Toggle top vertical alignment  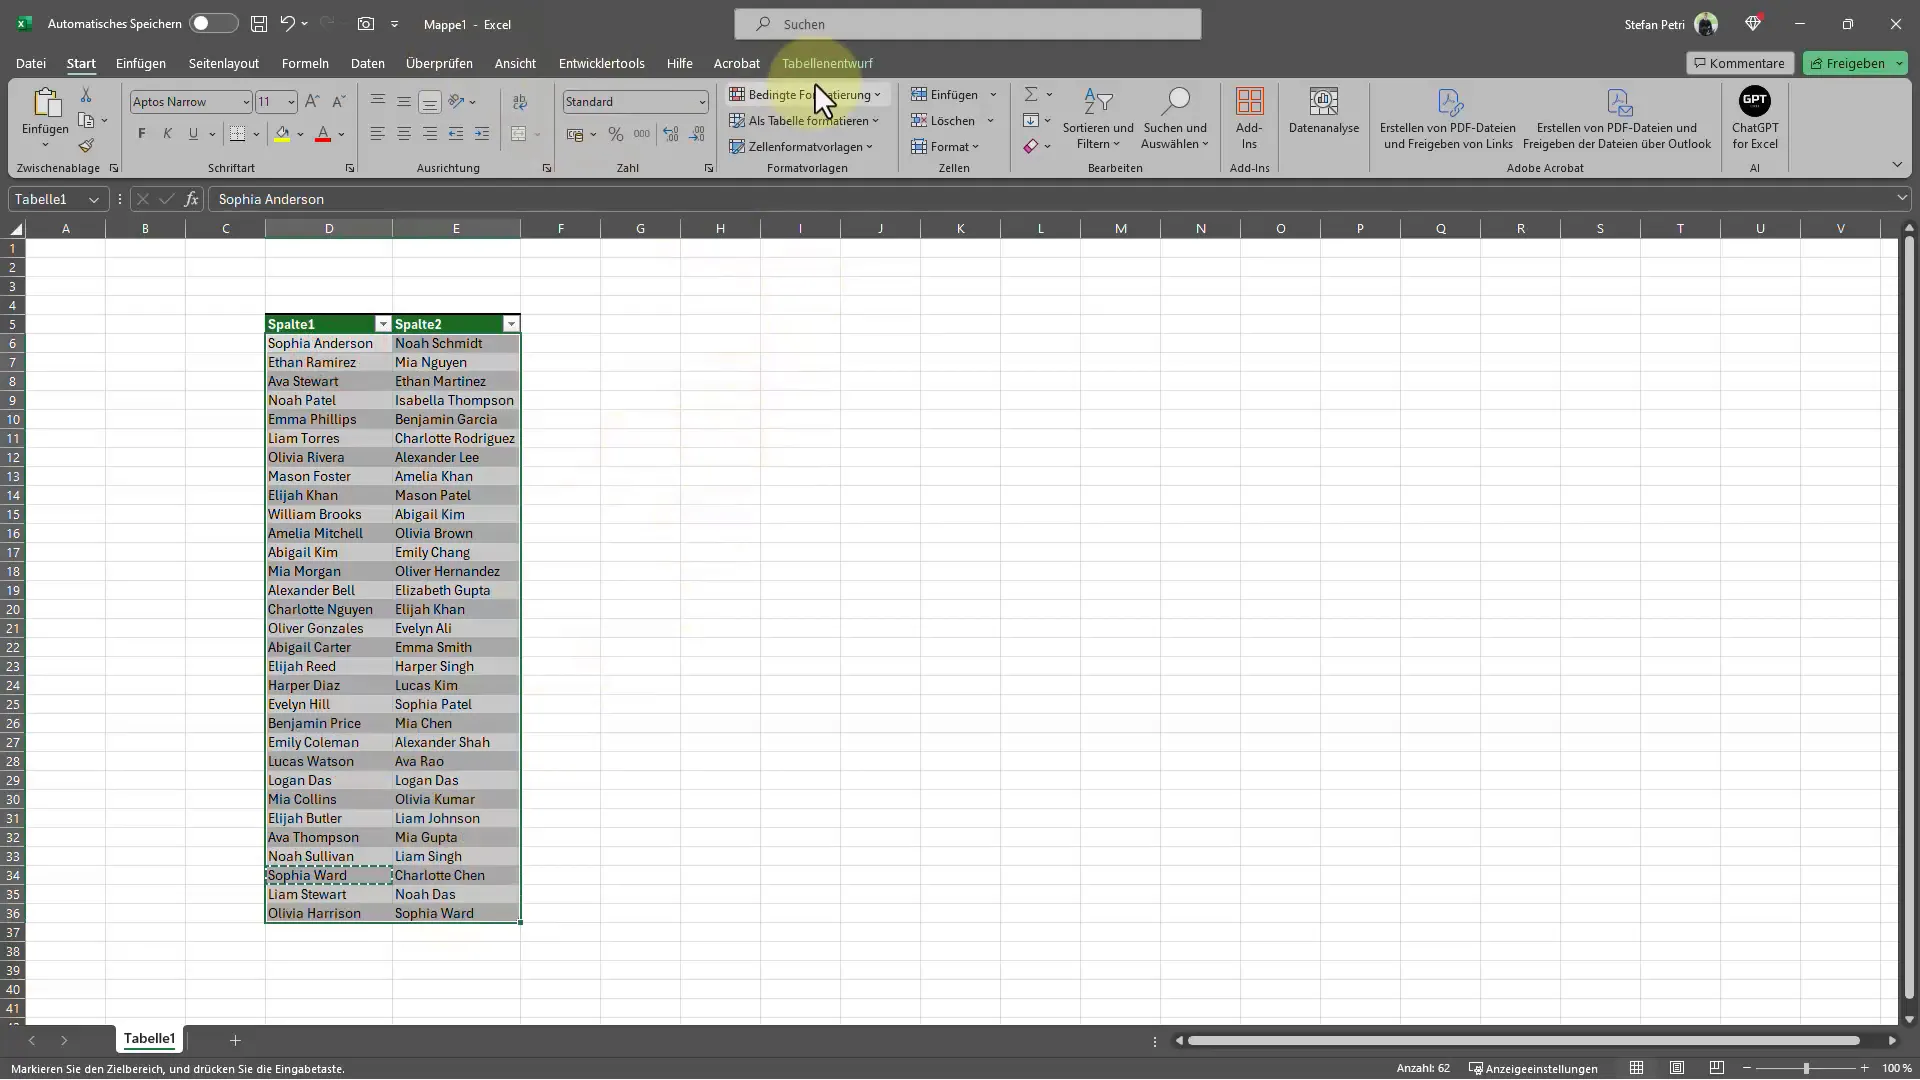tap(377, 102)
